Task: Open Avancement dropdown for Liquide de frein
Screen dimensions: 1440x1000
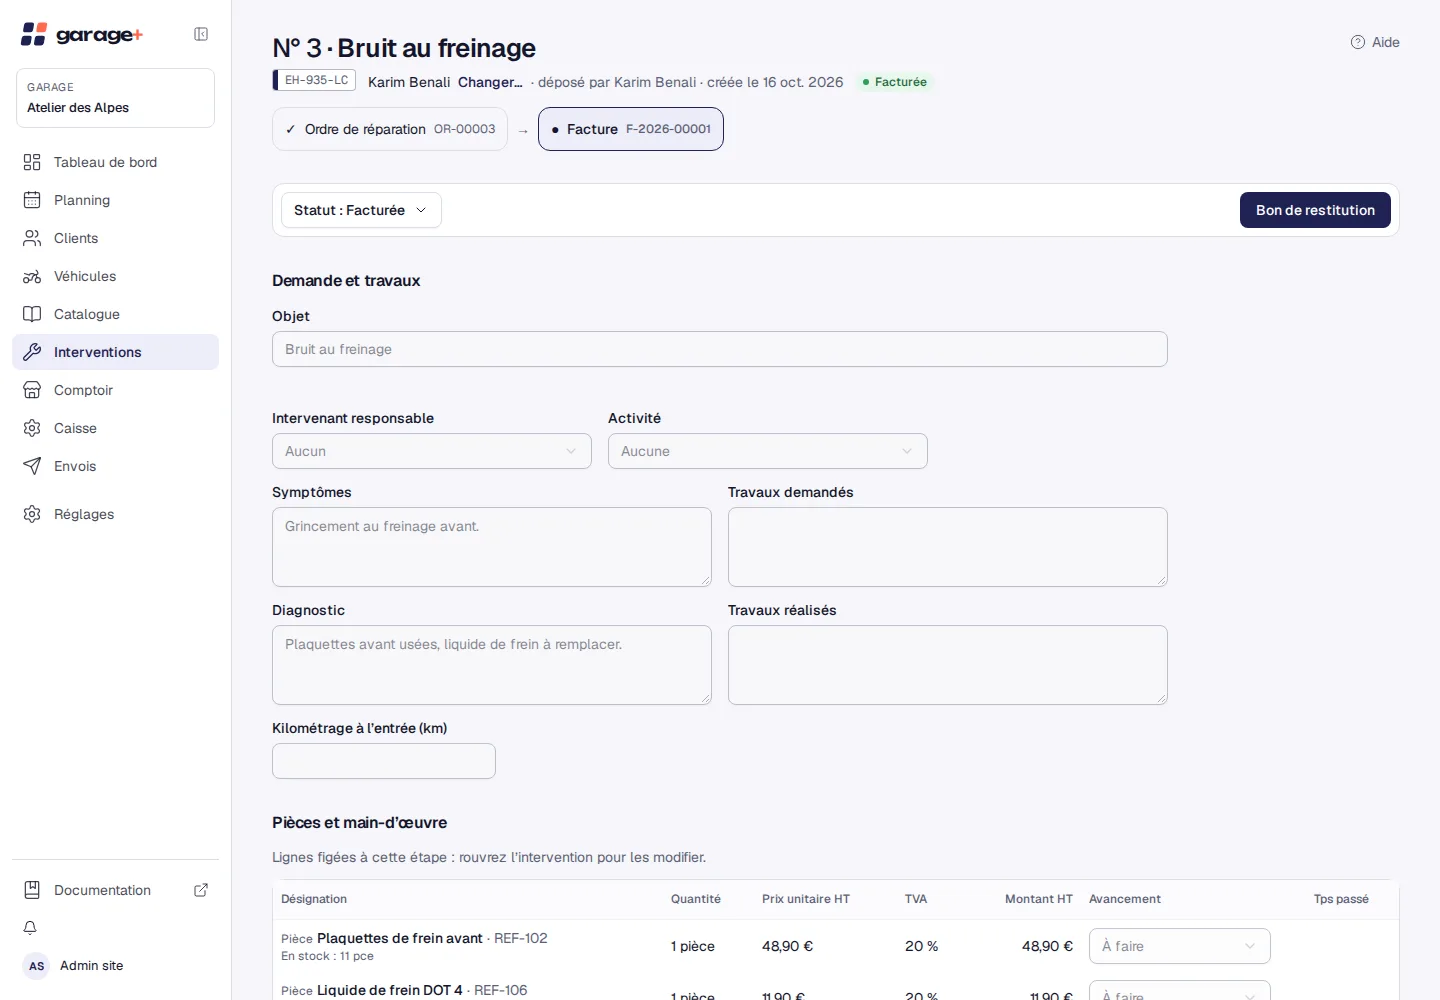Action: click(x=1180, y=990)
